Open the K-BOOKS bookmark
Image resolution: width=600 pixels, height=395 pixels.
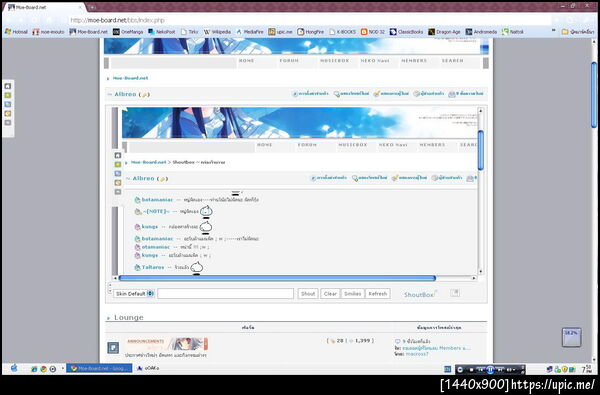tap(342, 32)
